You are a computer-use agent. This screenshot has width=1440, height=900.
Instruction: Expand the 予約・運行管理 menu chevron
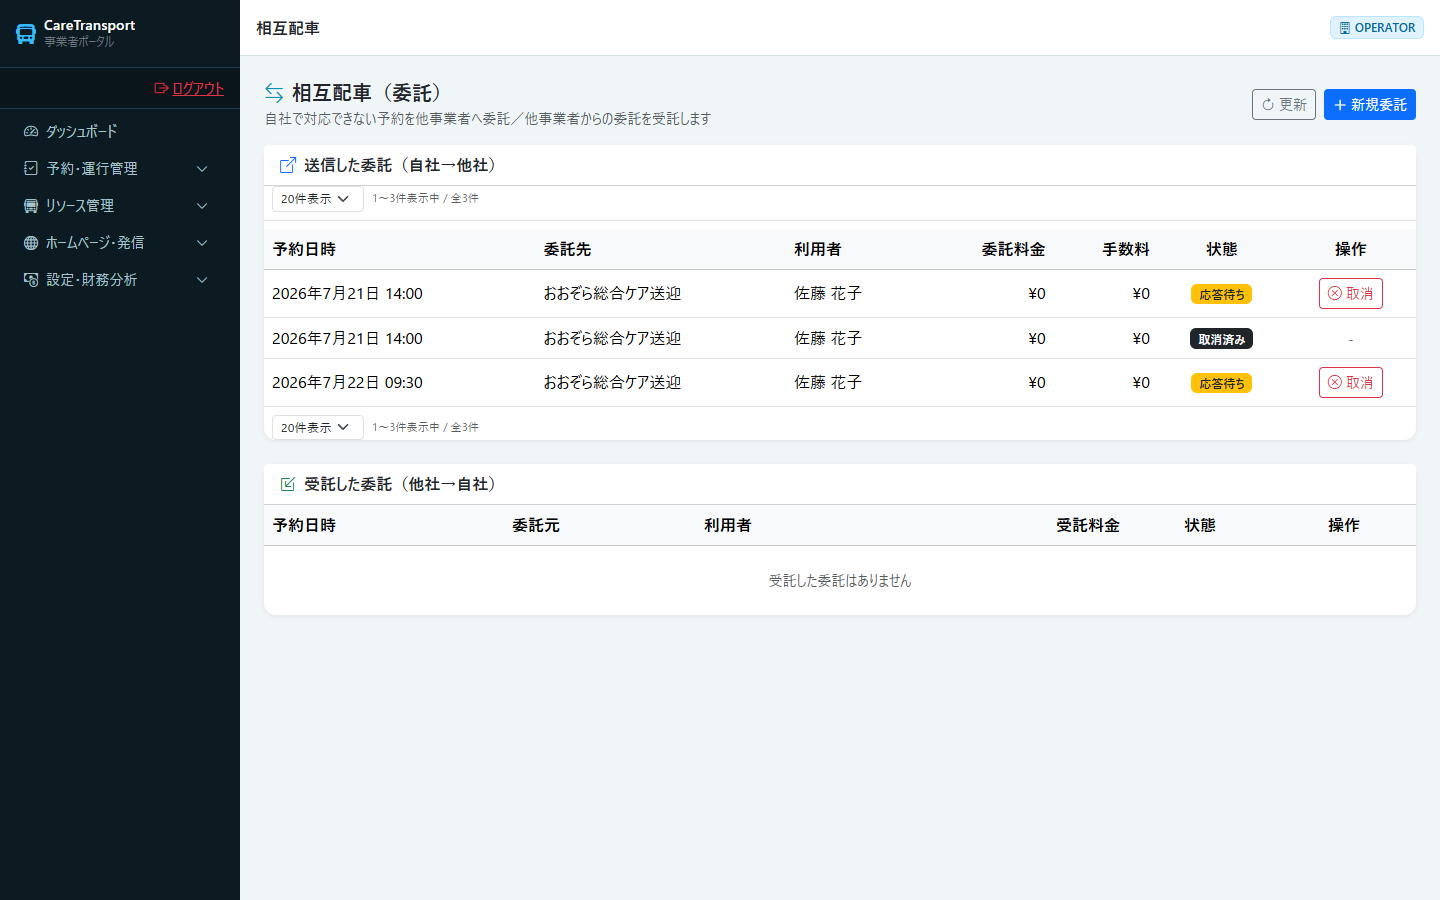[x=202, y=169]
